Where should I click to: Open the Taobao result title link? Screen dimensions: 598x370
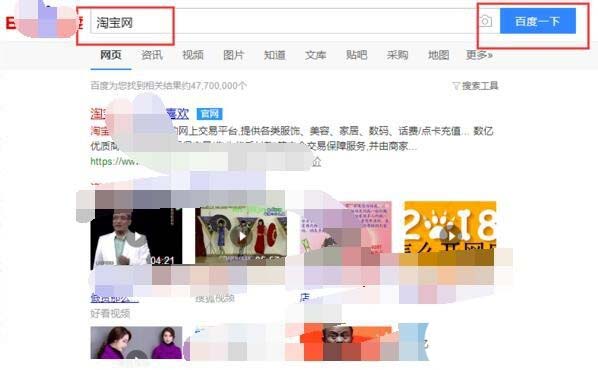tap(140, 114)
